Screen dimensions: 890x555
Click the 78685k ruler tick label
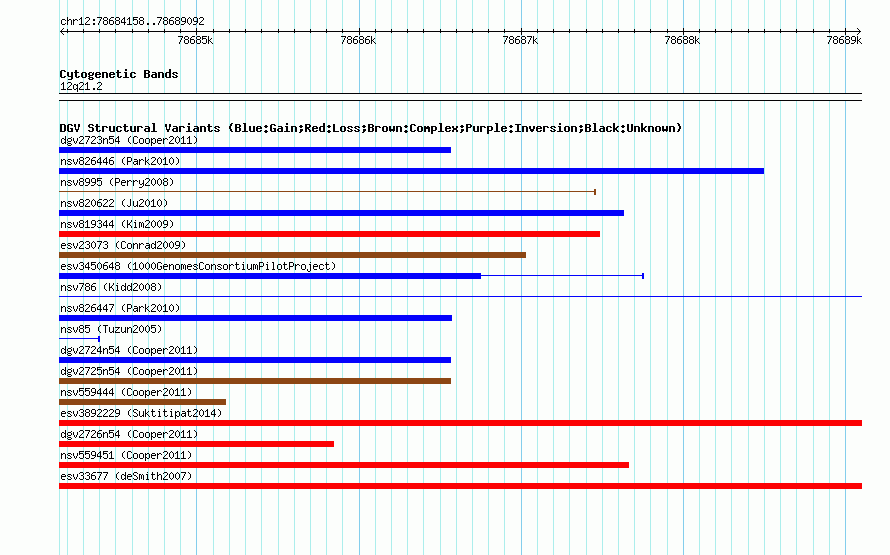pos(195,40)
